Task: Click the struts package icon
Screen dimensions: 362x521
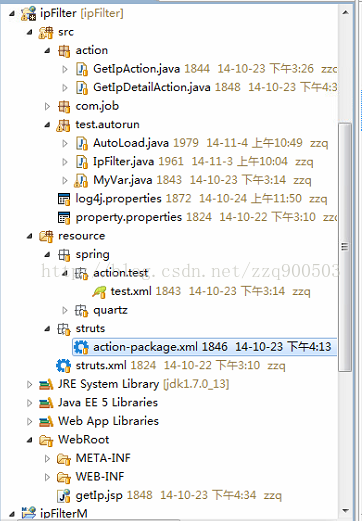Action: tap(64, 329)
